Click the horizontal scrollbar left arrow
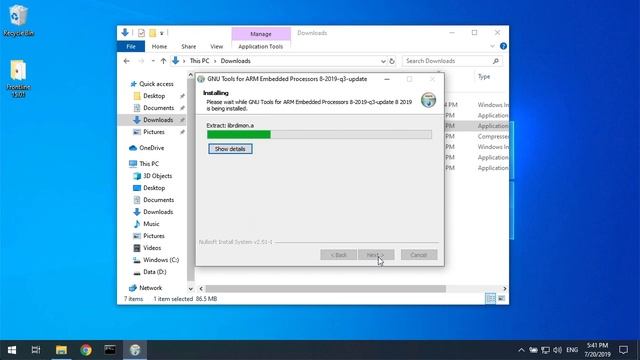The height and width of the screenshot is (360, 640). pyautogui.click(x=201, y=289)
